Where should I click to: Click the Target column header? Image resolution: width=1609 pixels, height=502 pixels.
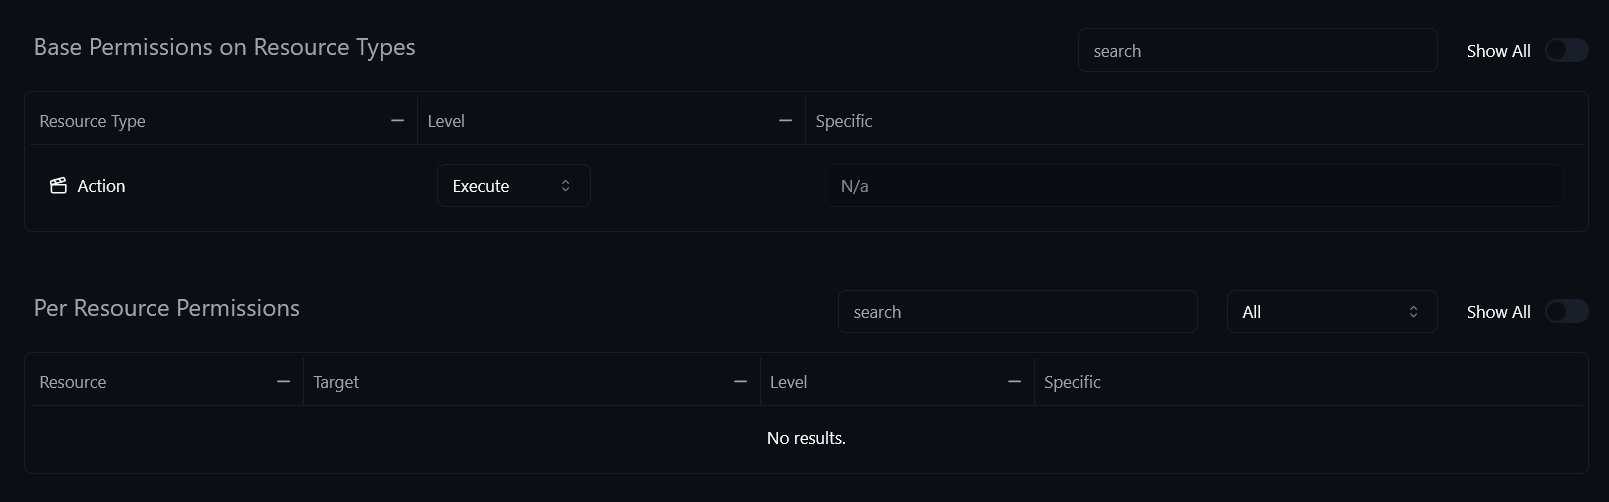[336, 382]
